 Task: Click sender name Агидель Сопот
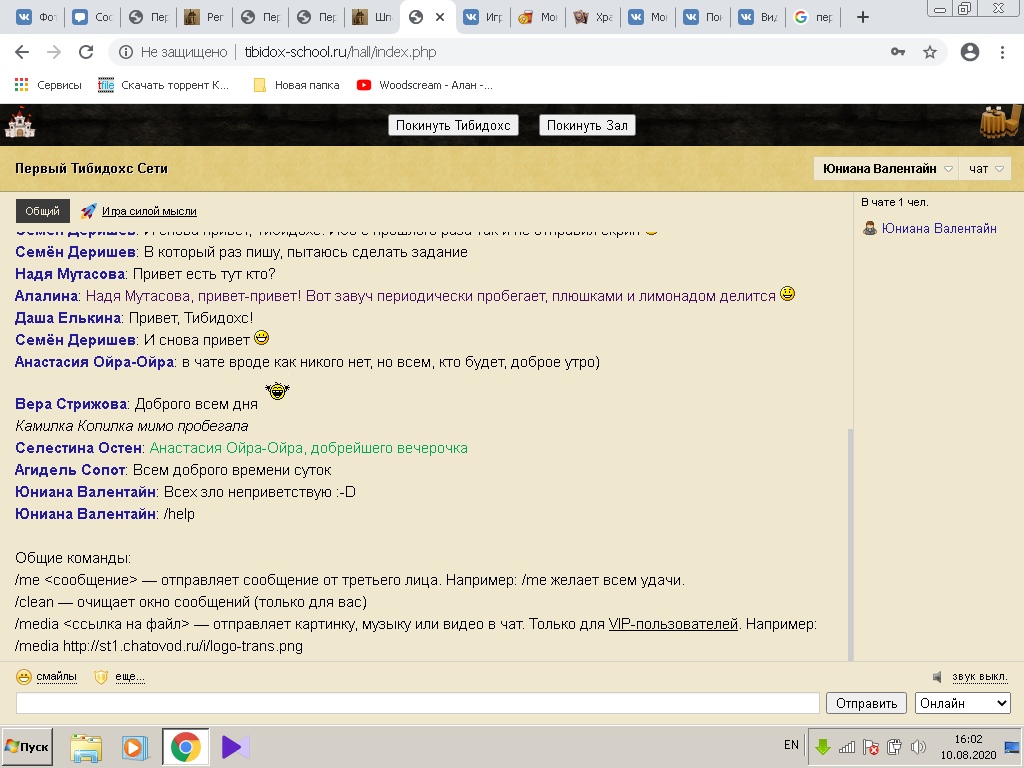(70, 470)
